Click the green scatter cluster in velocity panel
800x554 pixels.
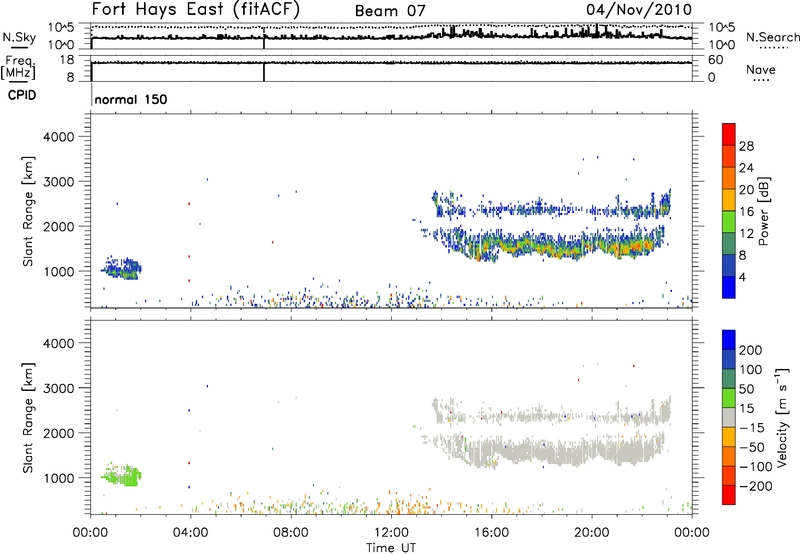click(122, 476)
